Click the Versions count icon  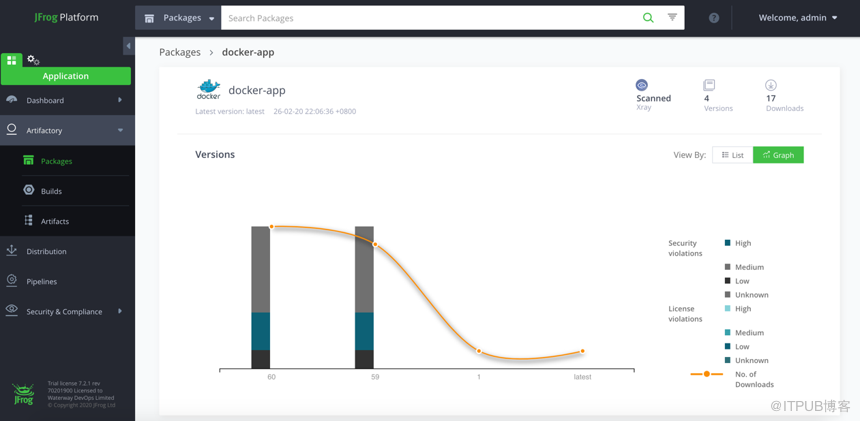click(709, 85)
